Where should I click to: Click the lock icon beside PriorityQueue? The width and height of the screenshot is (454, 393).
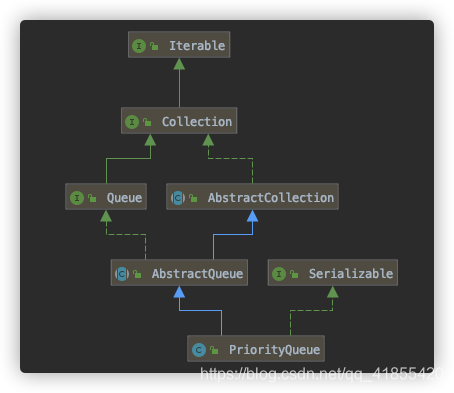[214, 350]
